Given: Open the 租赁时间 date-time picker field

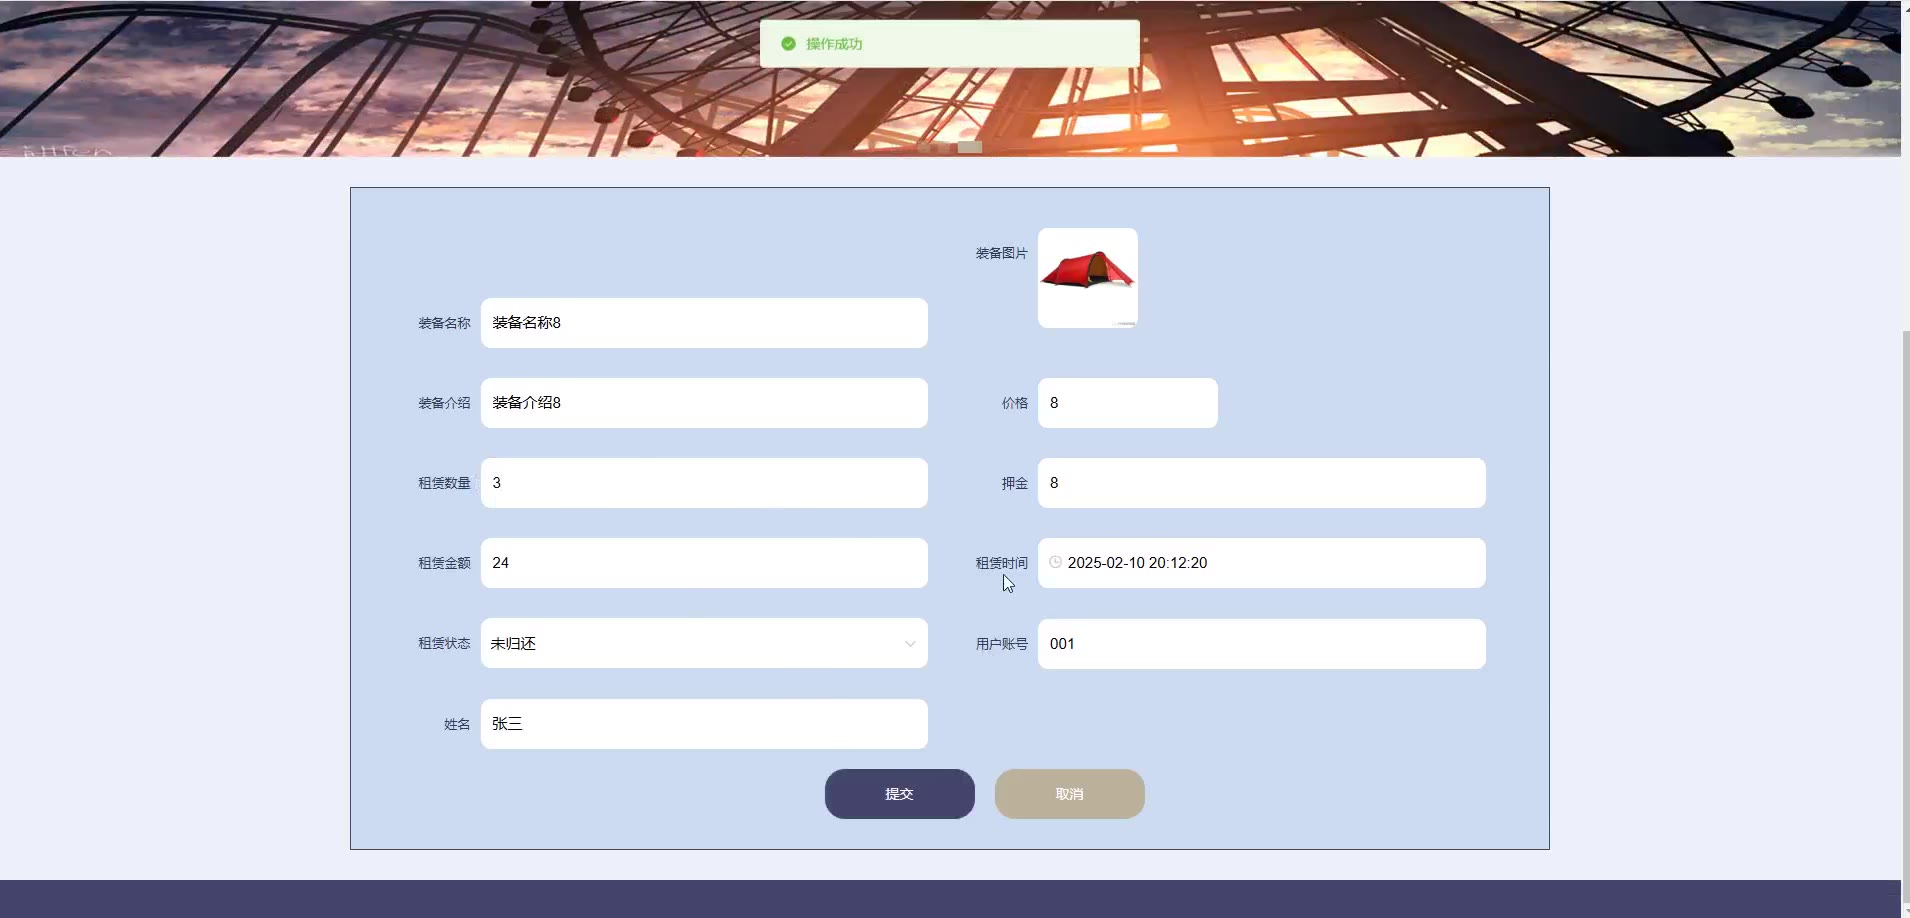Looking at the screenshot, I should pos(1261,563).
